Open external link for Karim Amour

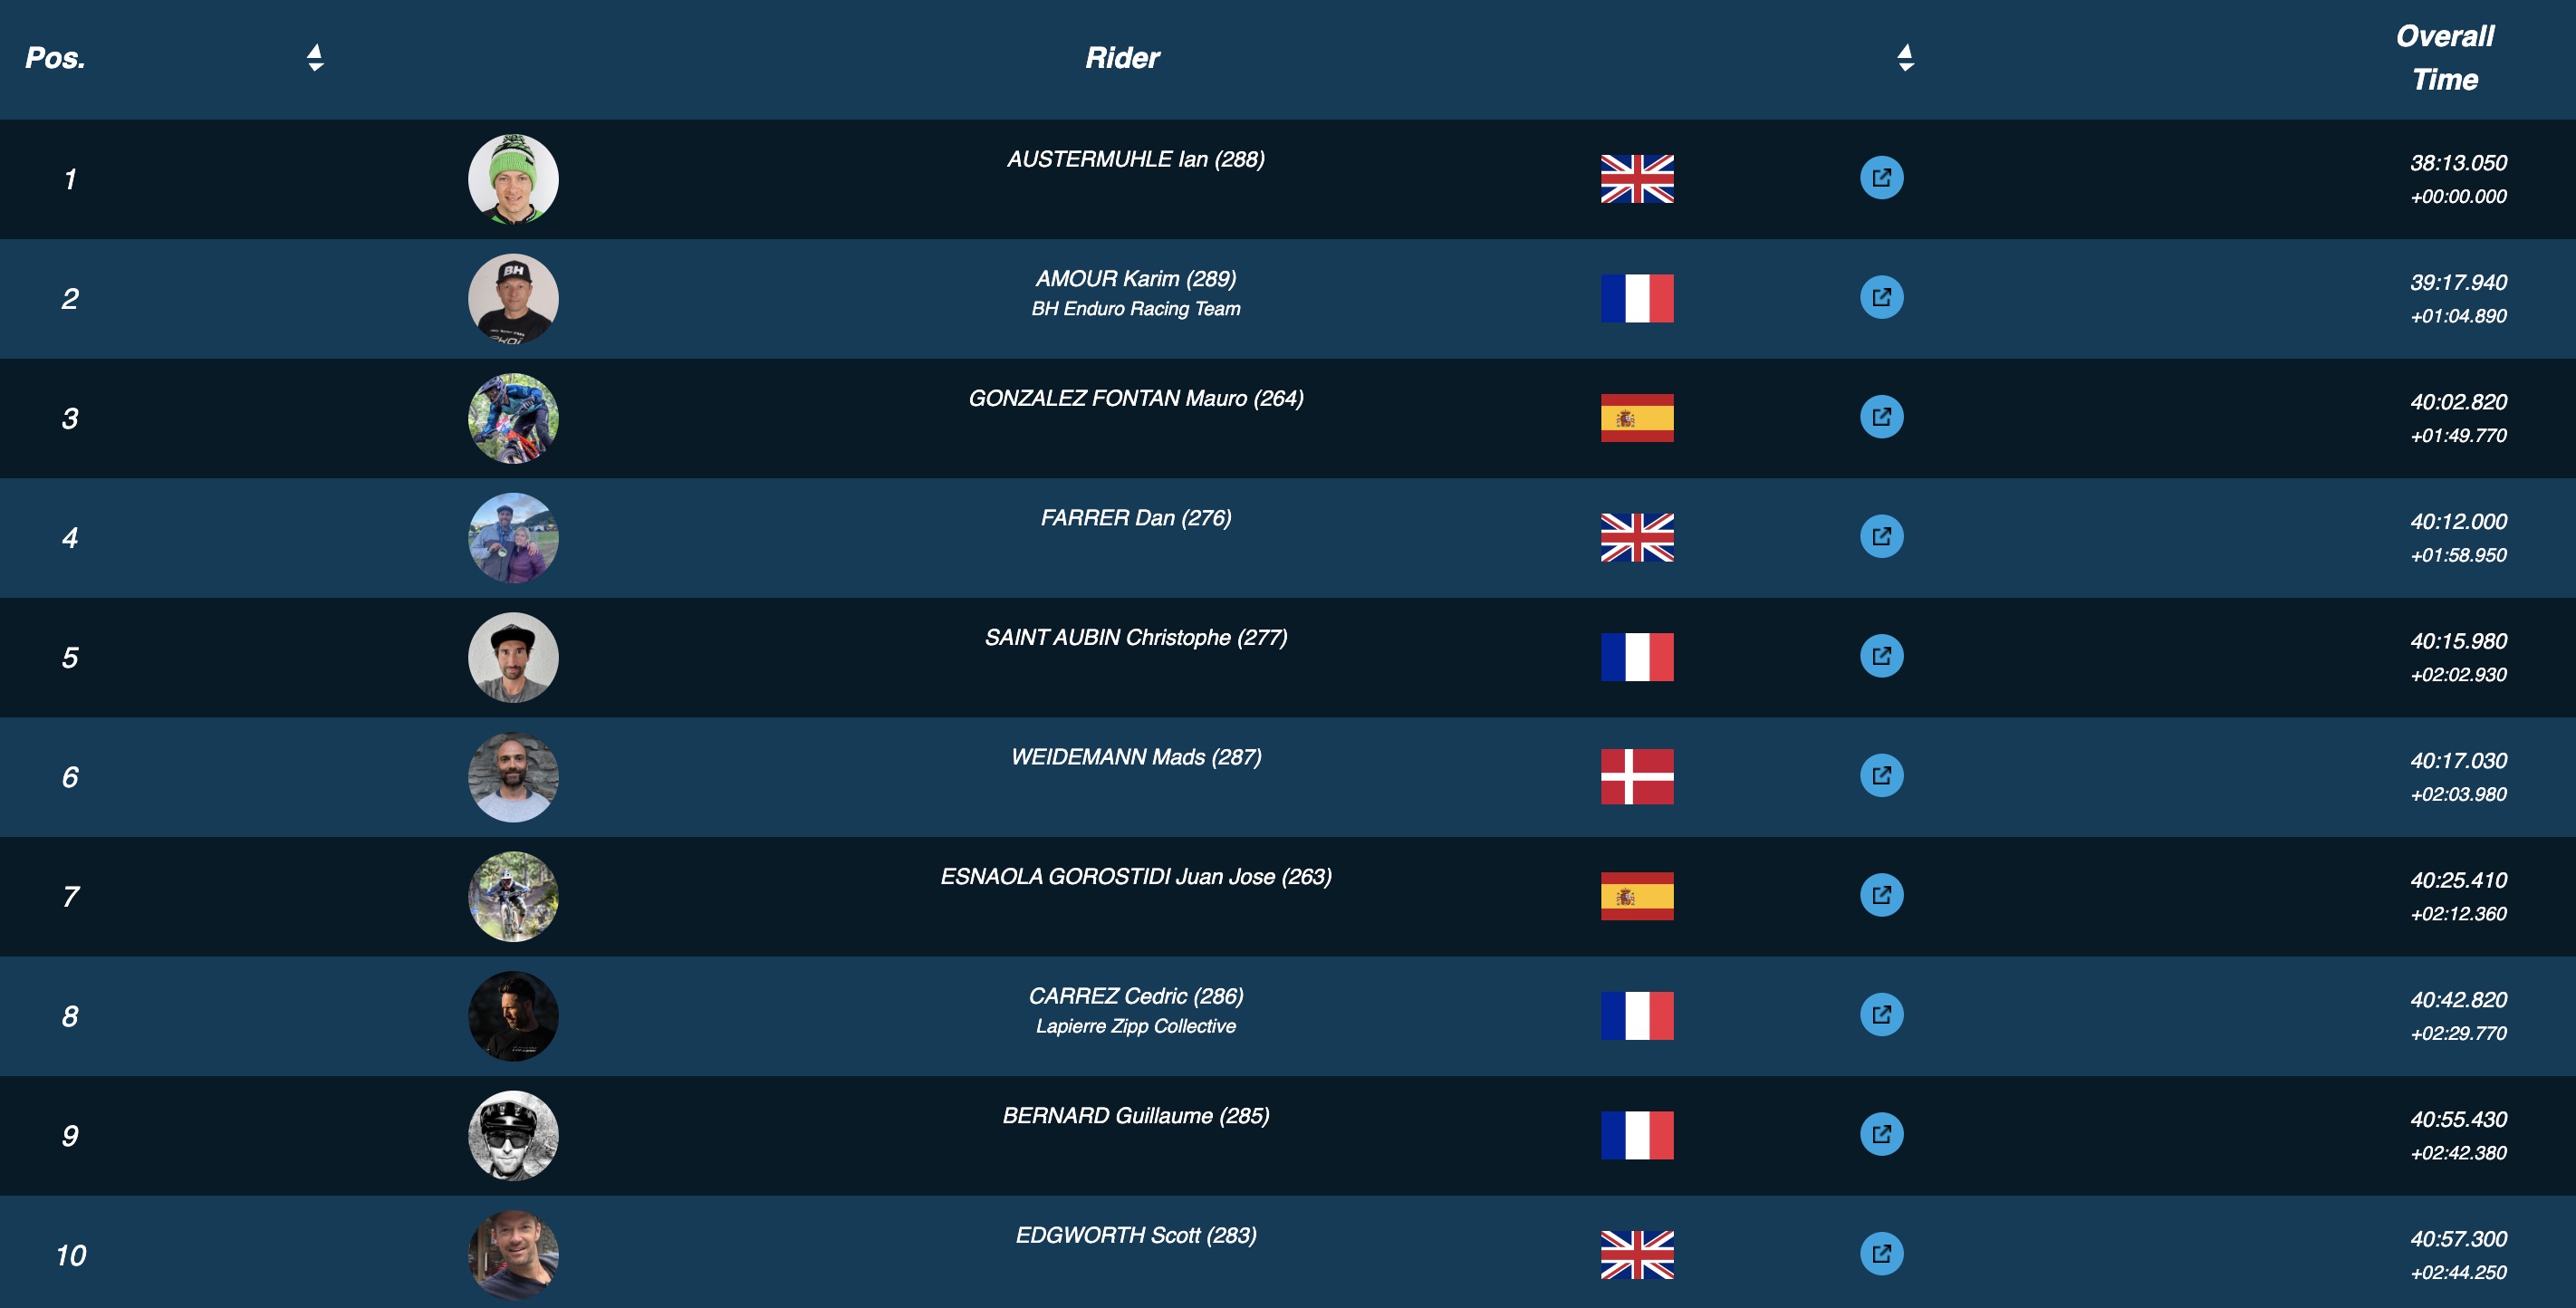(x=1881, y=297)
